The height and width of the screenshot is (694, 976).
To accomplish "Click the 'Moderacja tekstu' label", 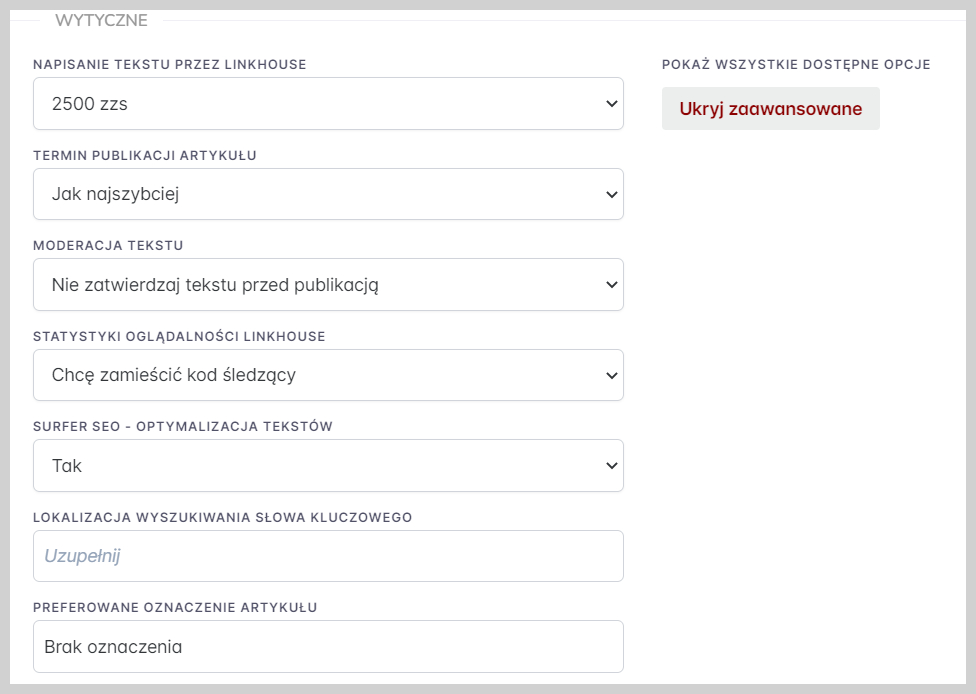I will tap(108, 246).
